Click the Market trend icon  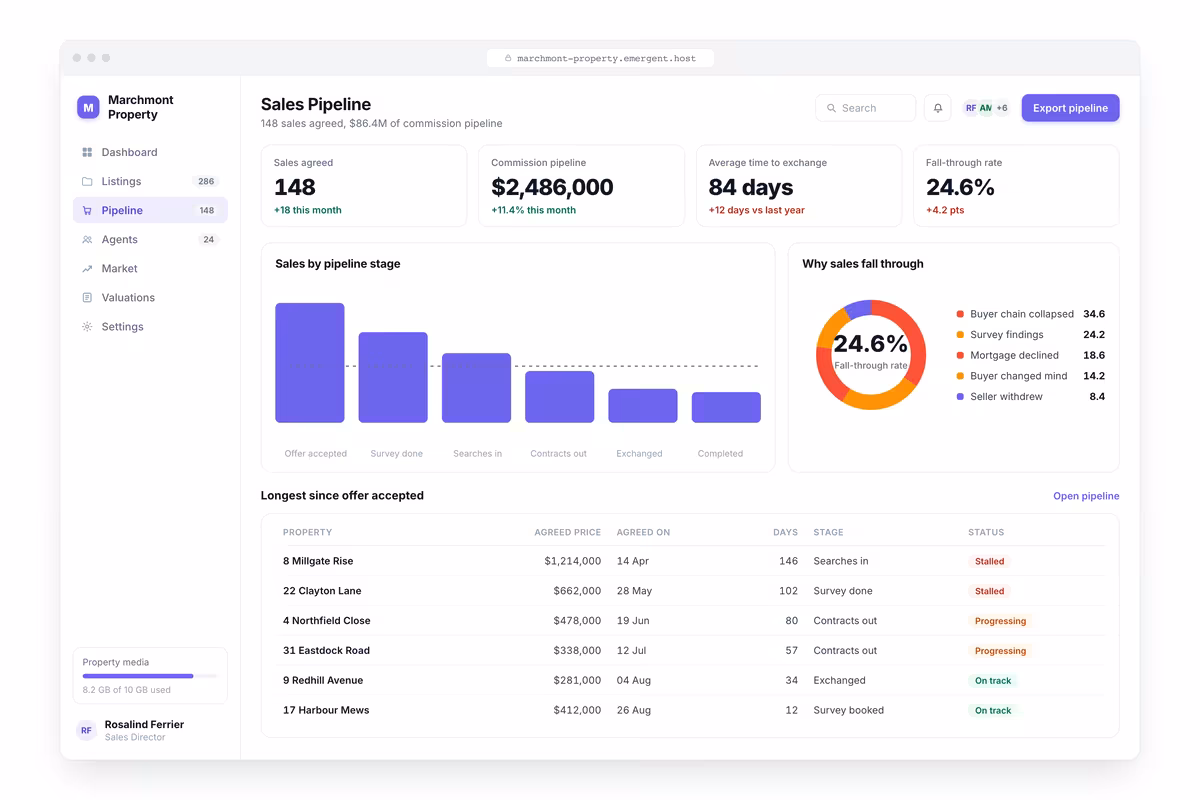87,268
